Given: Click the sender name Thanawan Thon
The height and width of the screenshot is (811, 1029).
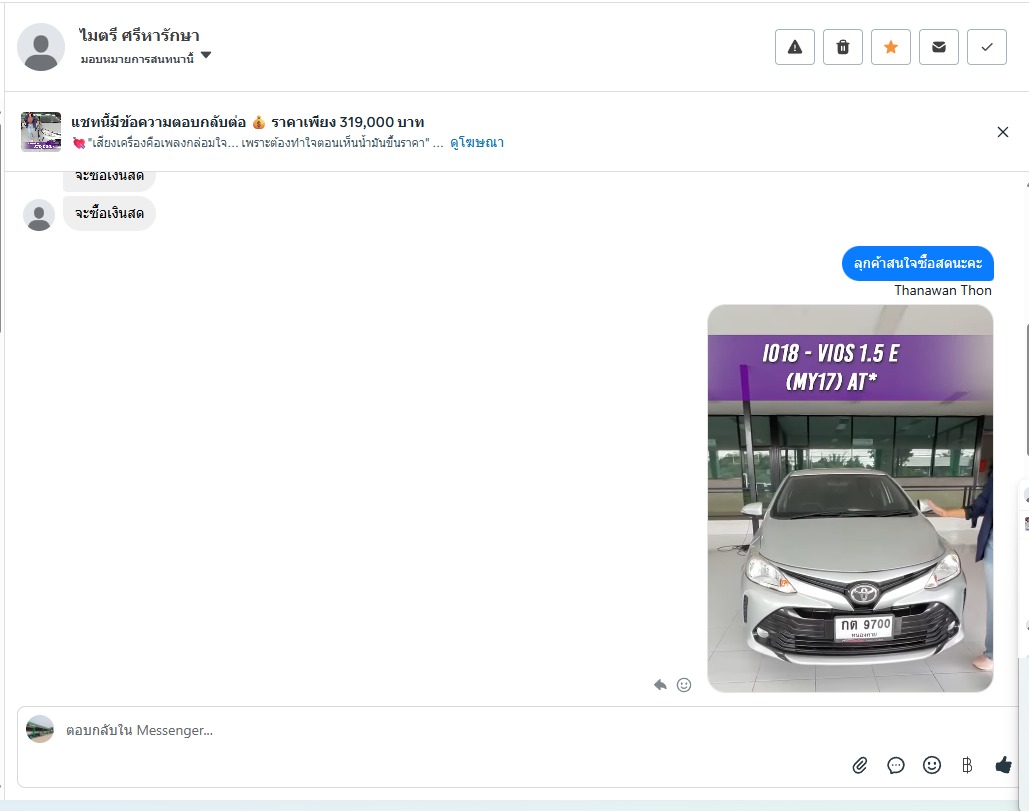Looking at the screenshot, I should (x=943, y=290).
